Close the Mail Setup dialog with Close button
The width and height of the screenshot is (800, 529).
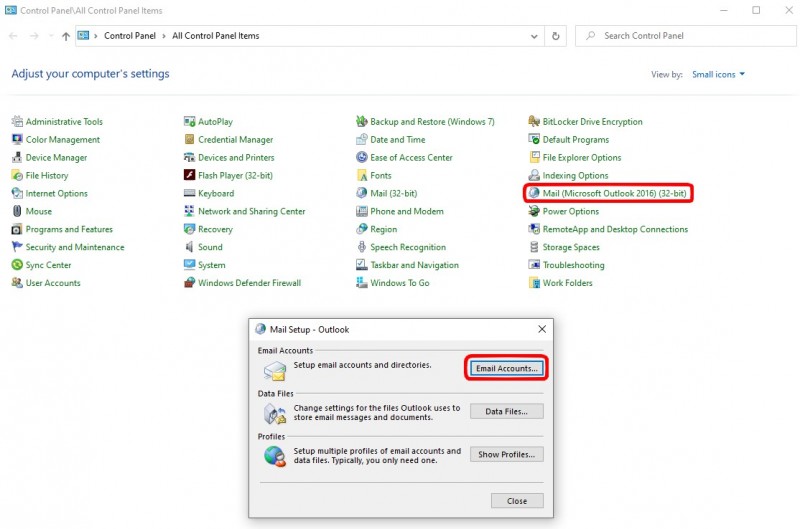click(517, 501)
